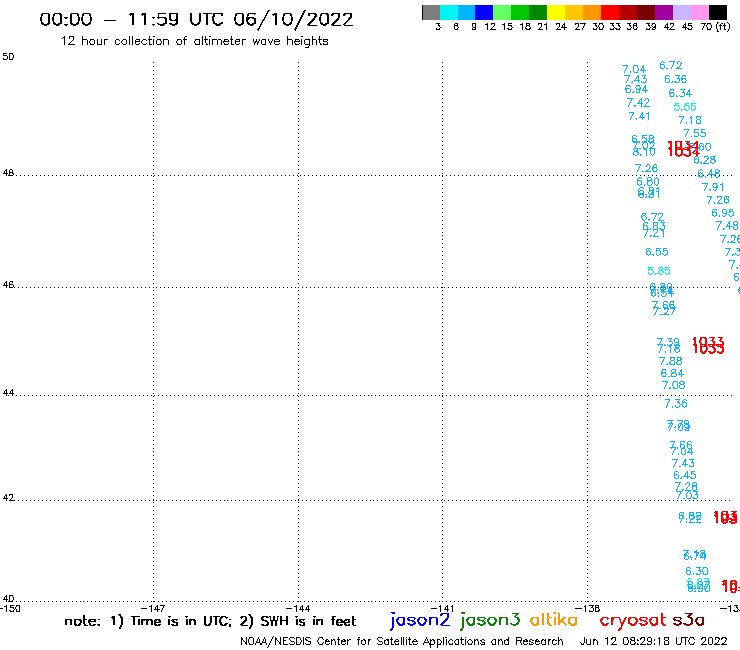Click the wave height value 6.55

[x=657, y=253]
